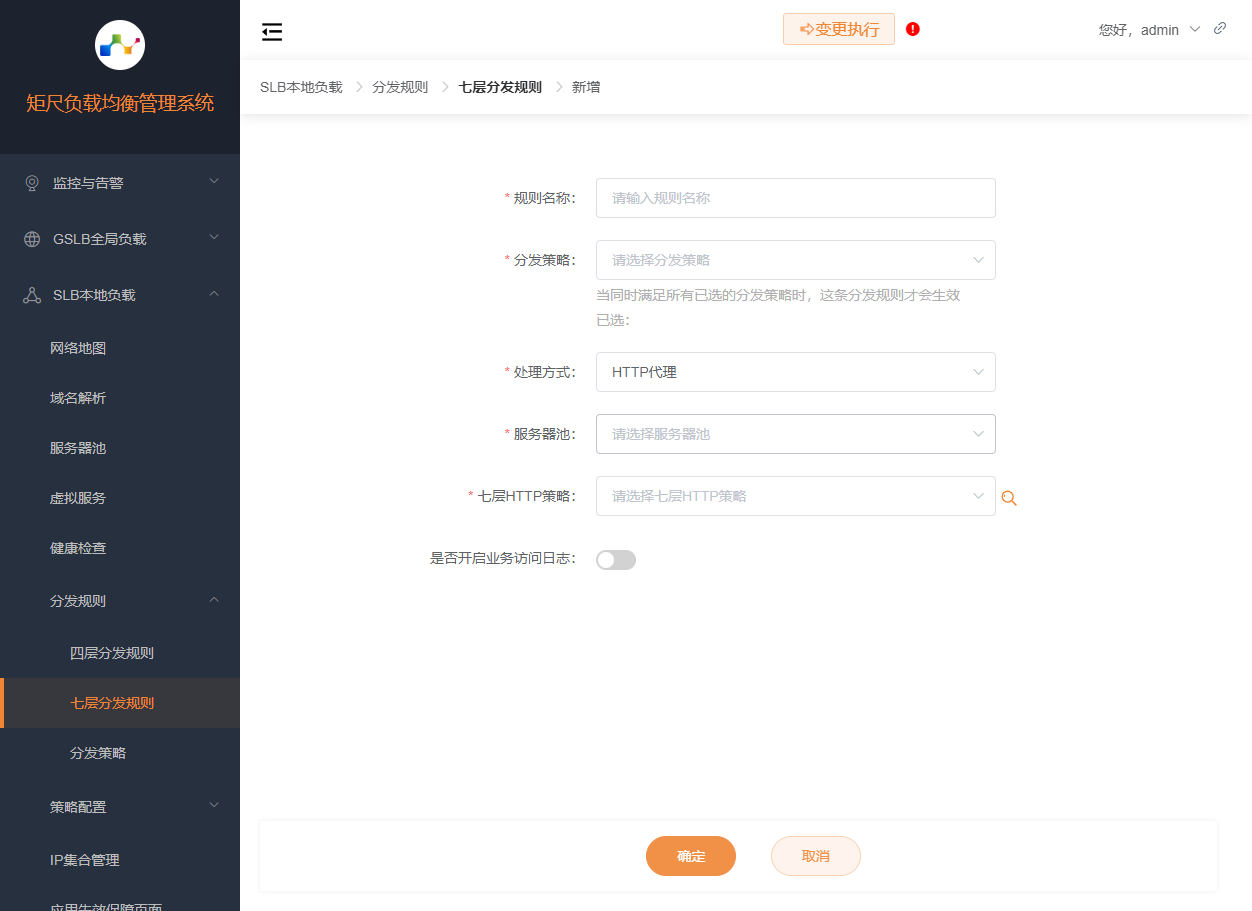Click the 您好，admin greeting text
Screen dimensions: 1252x911
pyautogui.click(x=1139, y=30)
